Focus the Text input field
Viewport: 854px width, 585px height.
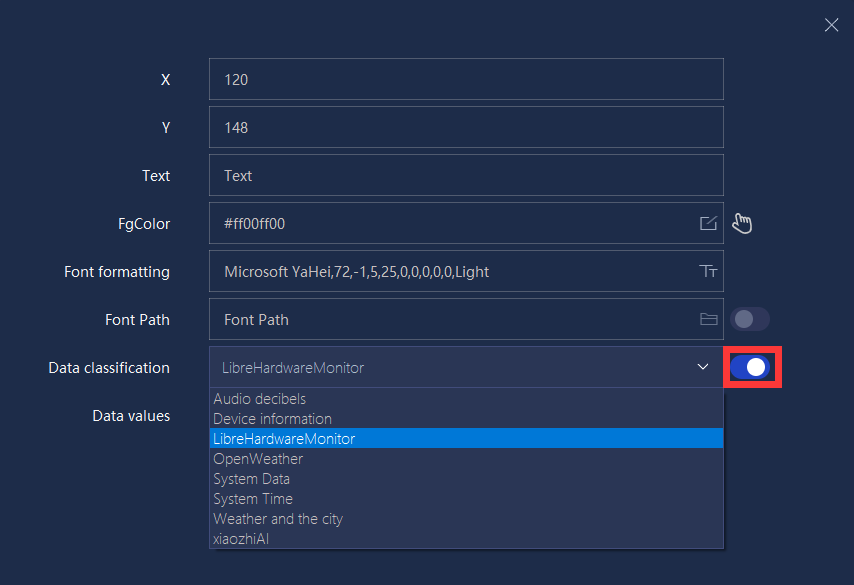tap(466, 175)
